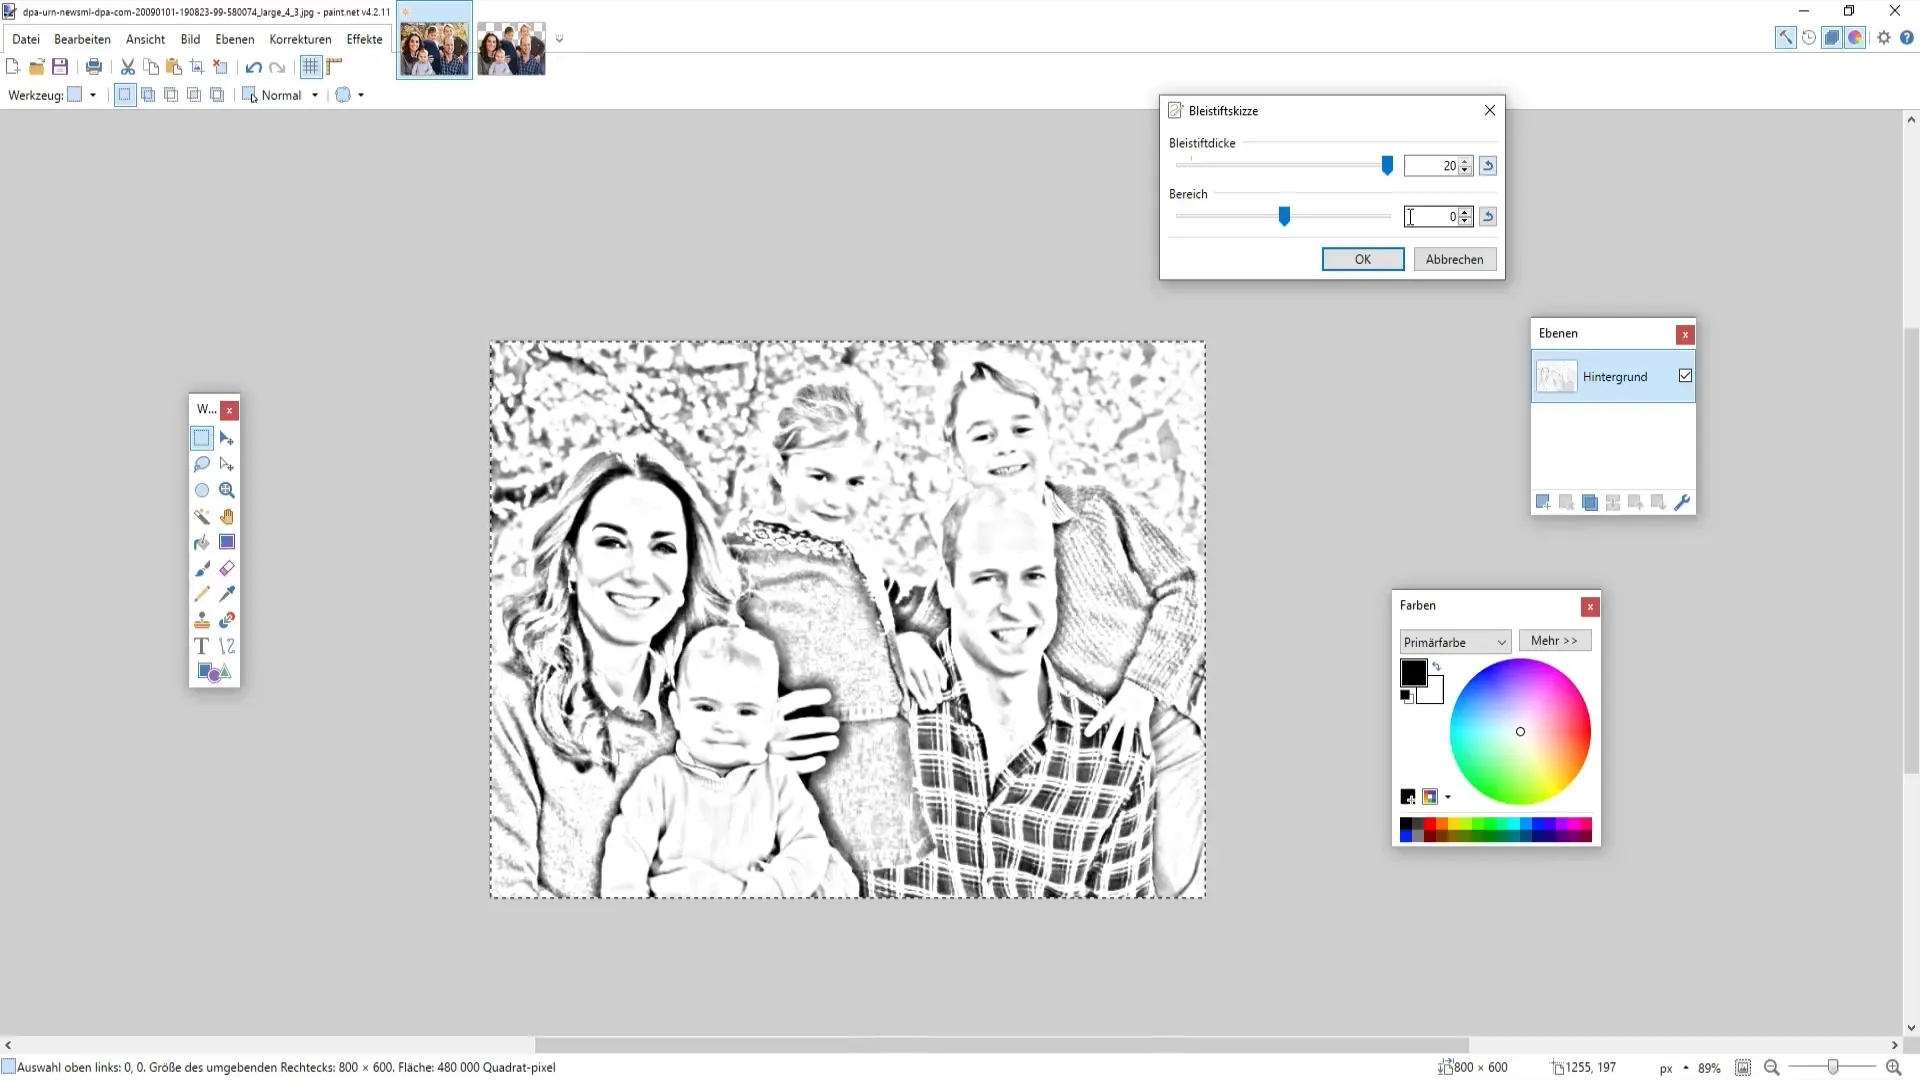Select the Gradient tool
1920x1080 pixels.
(x=227, y=542)
